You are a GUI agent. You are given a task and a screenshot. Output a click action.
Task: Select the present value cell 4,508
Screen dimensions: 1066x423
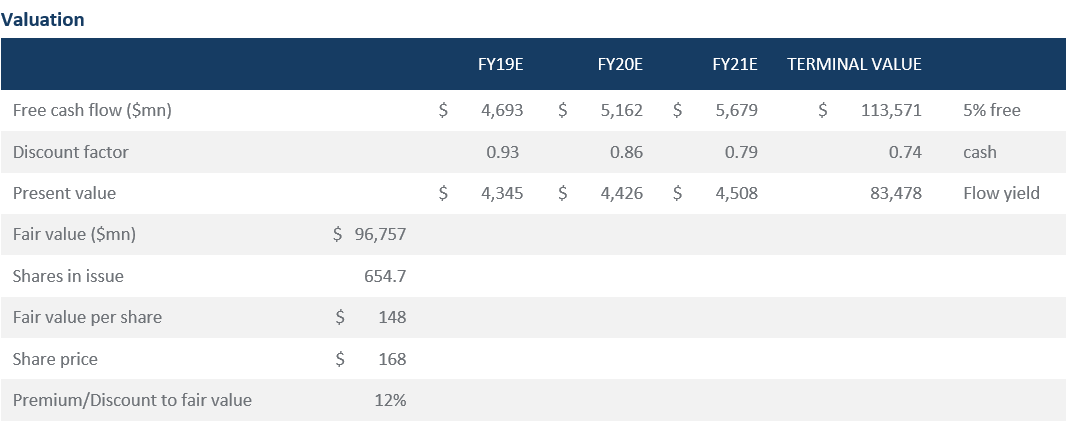coord(736,194)
